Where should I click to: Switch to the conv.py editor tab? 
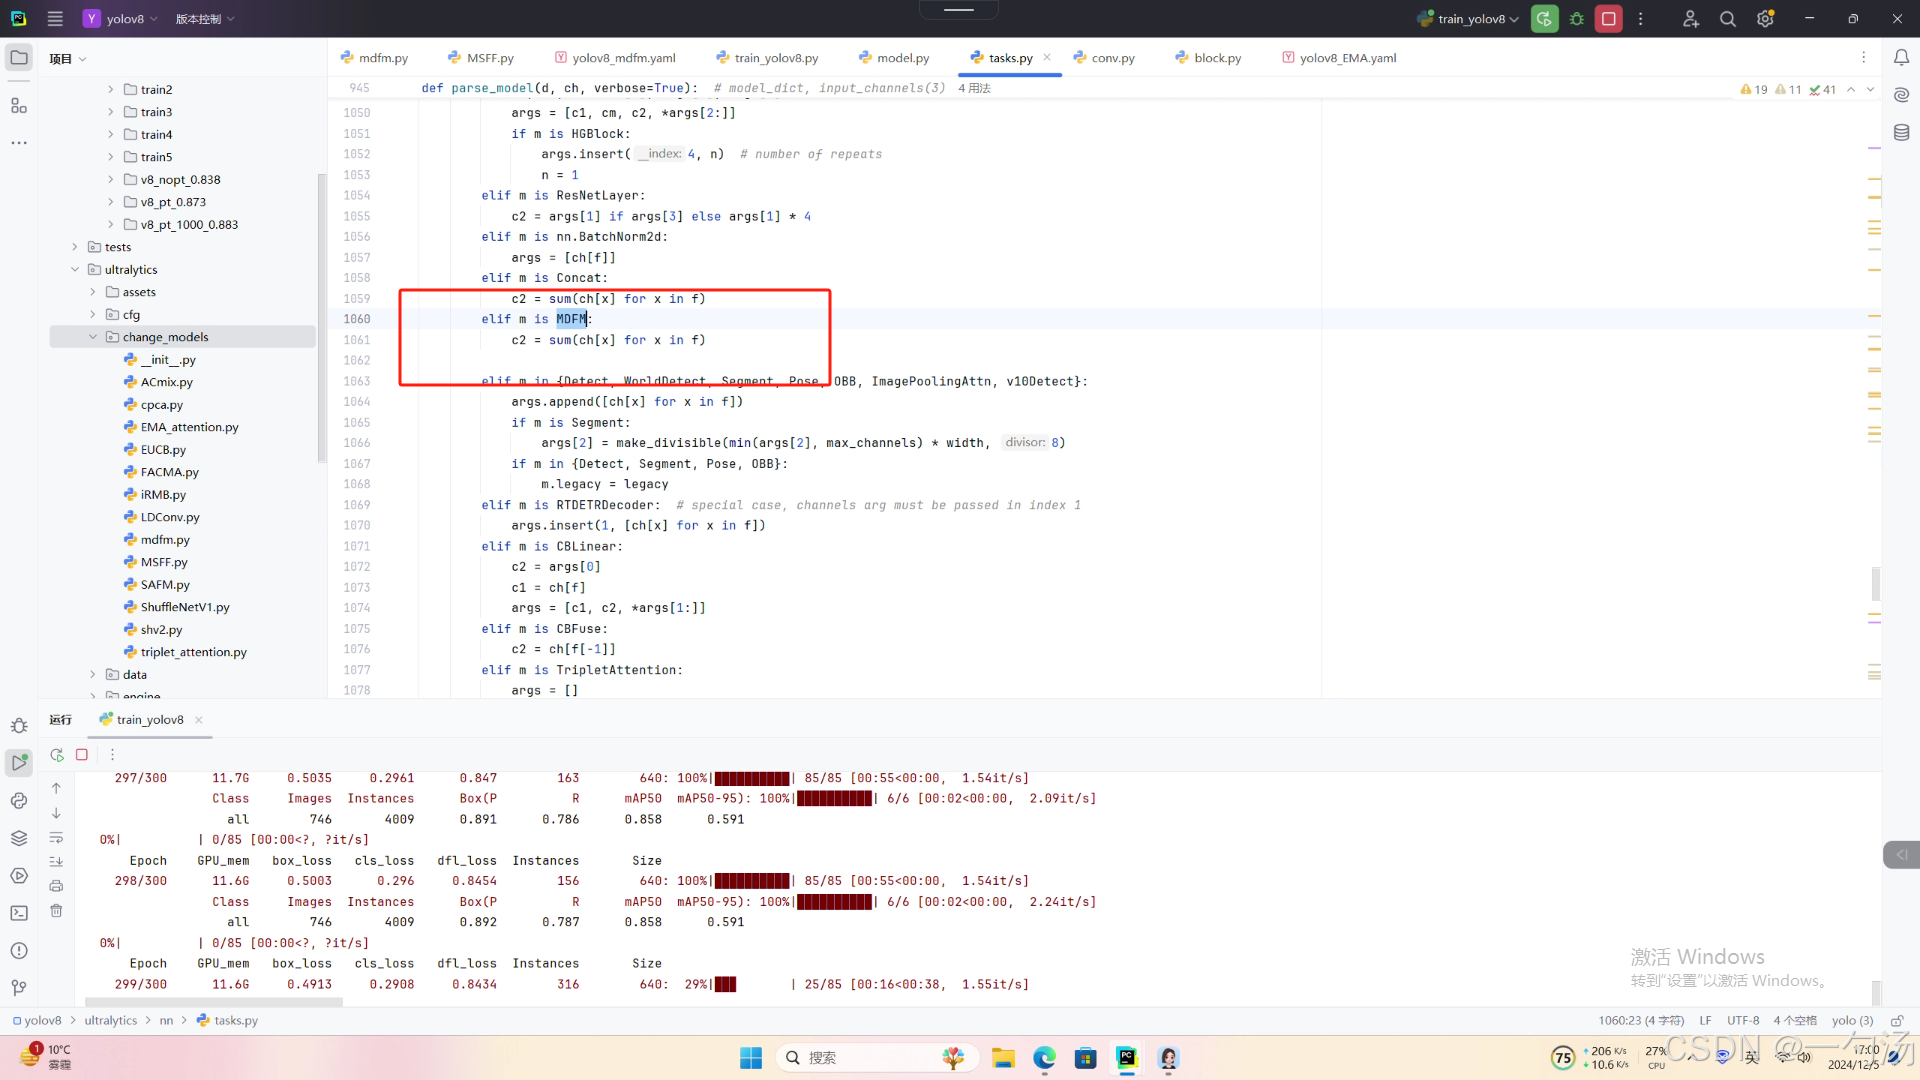(x=1112, y=58)
